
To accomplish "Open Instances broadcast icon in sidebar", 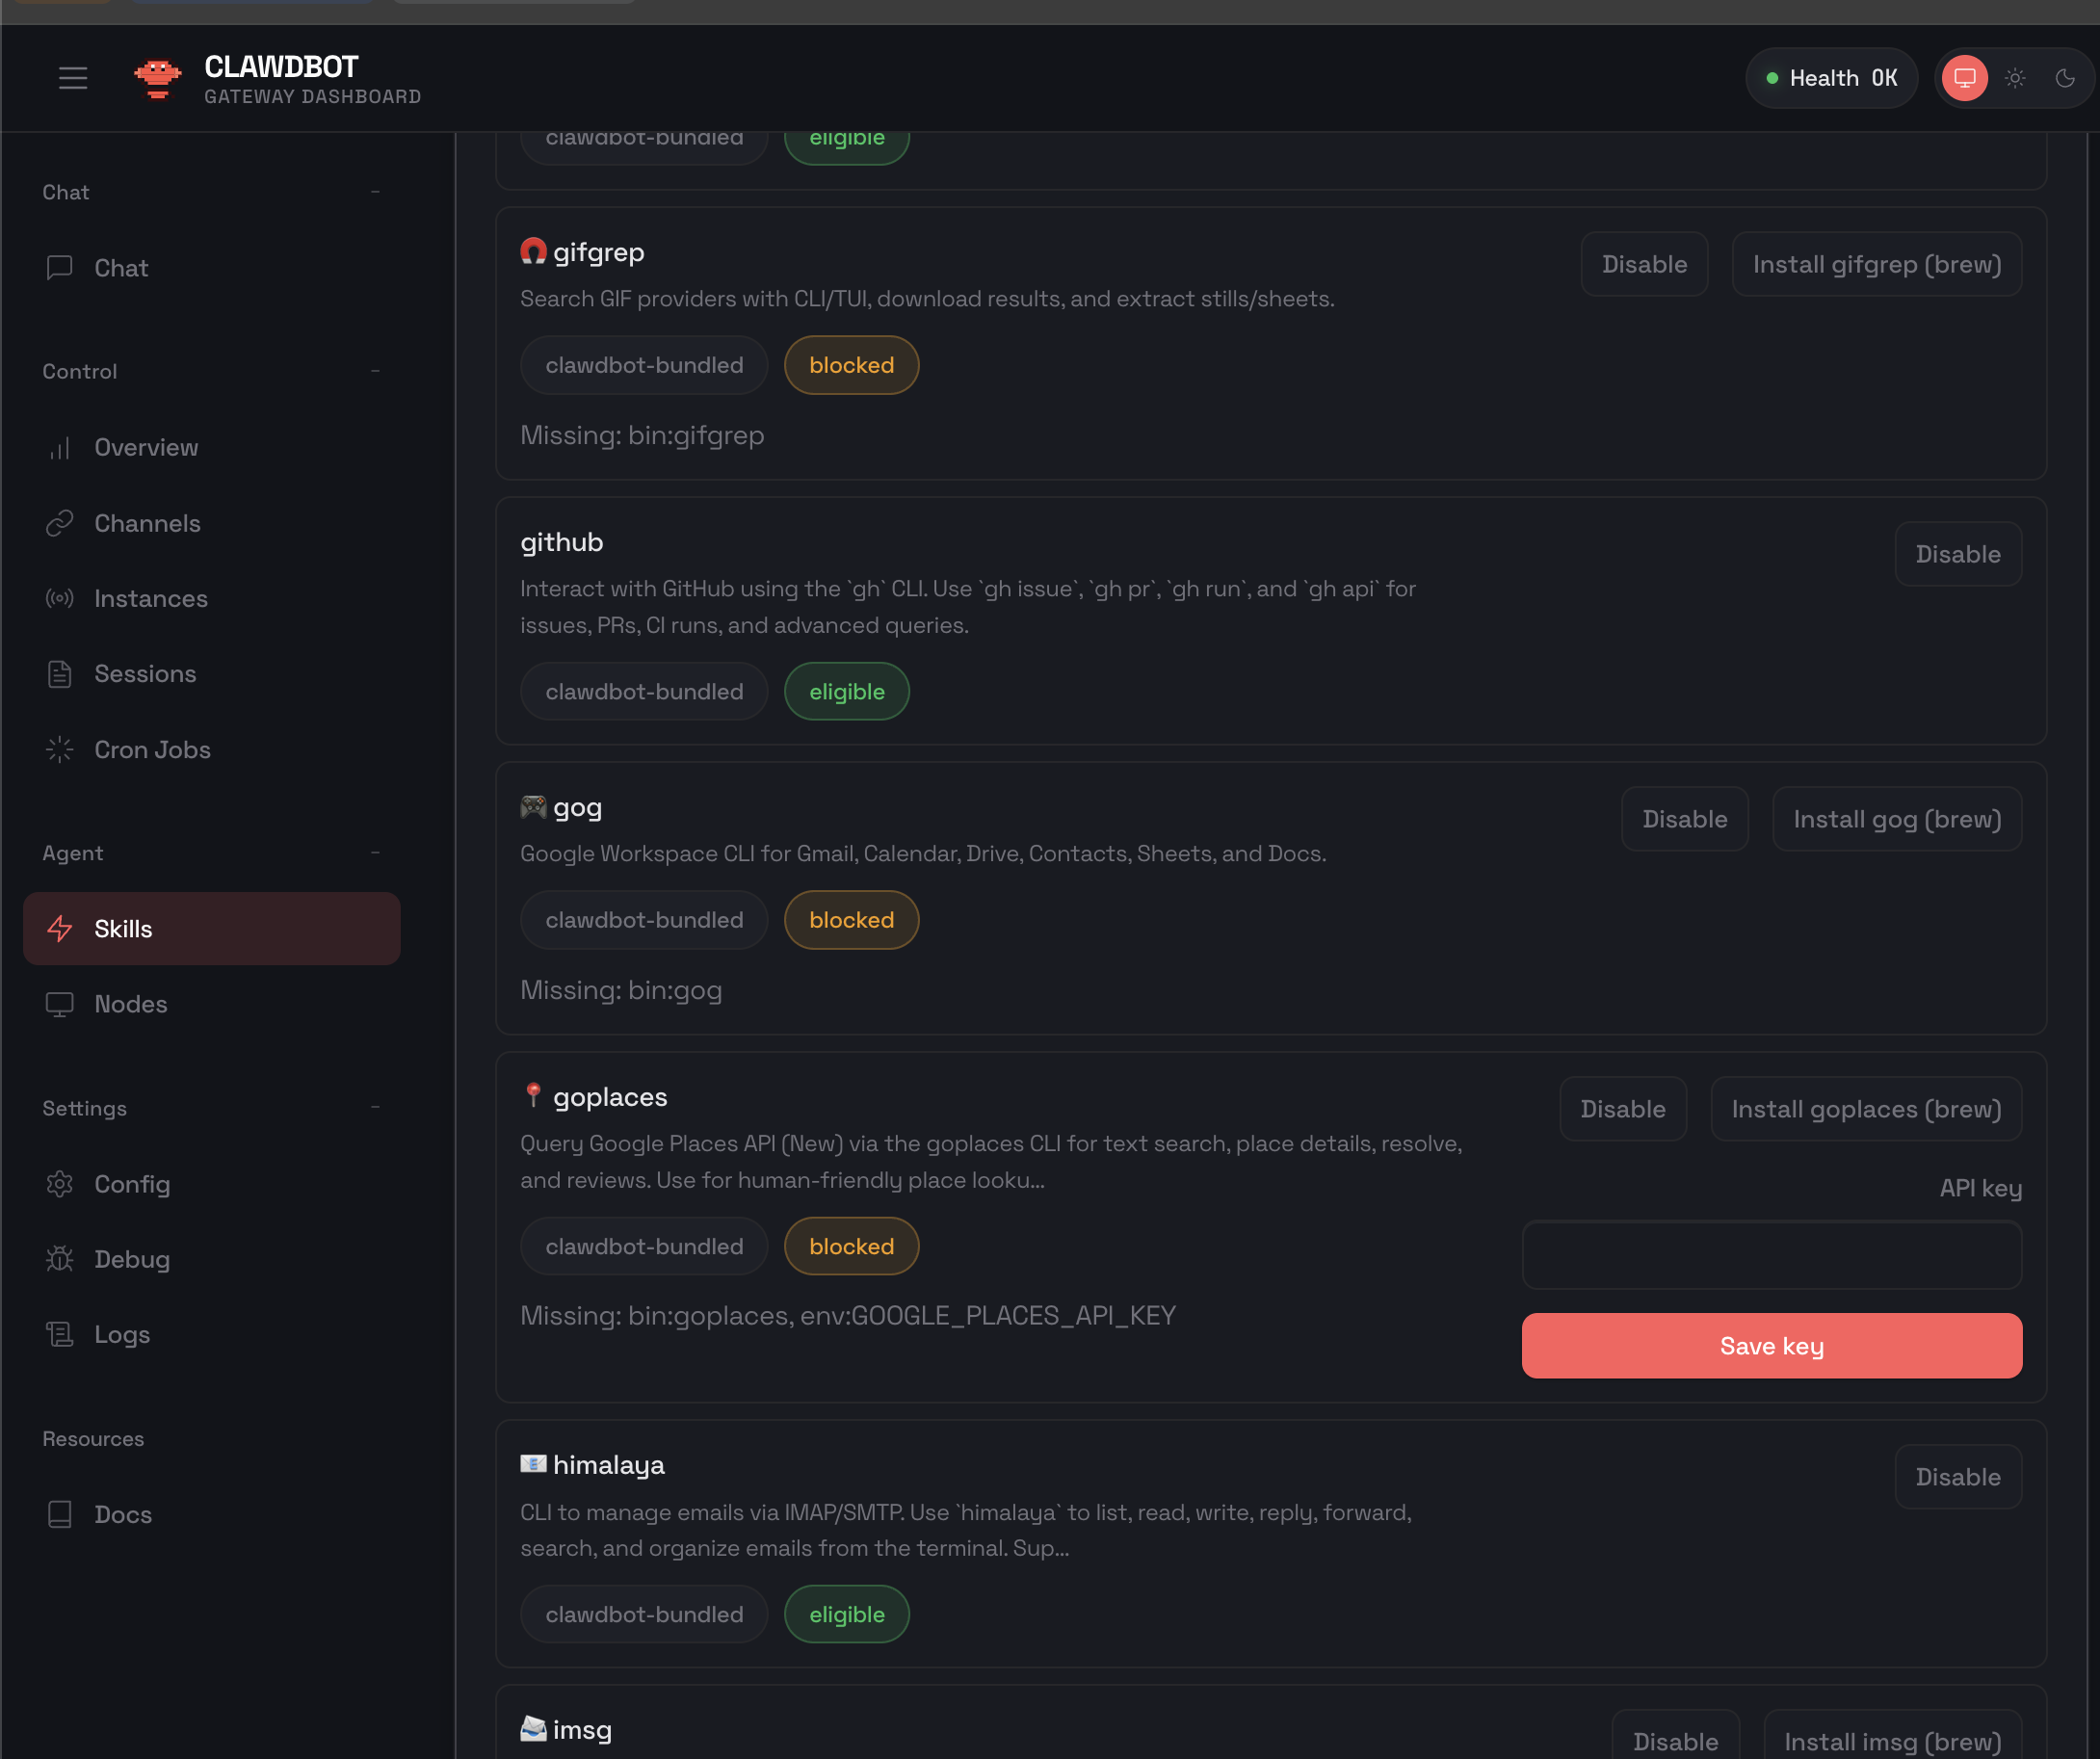I will [60, 599].
